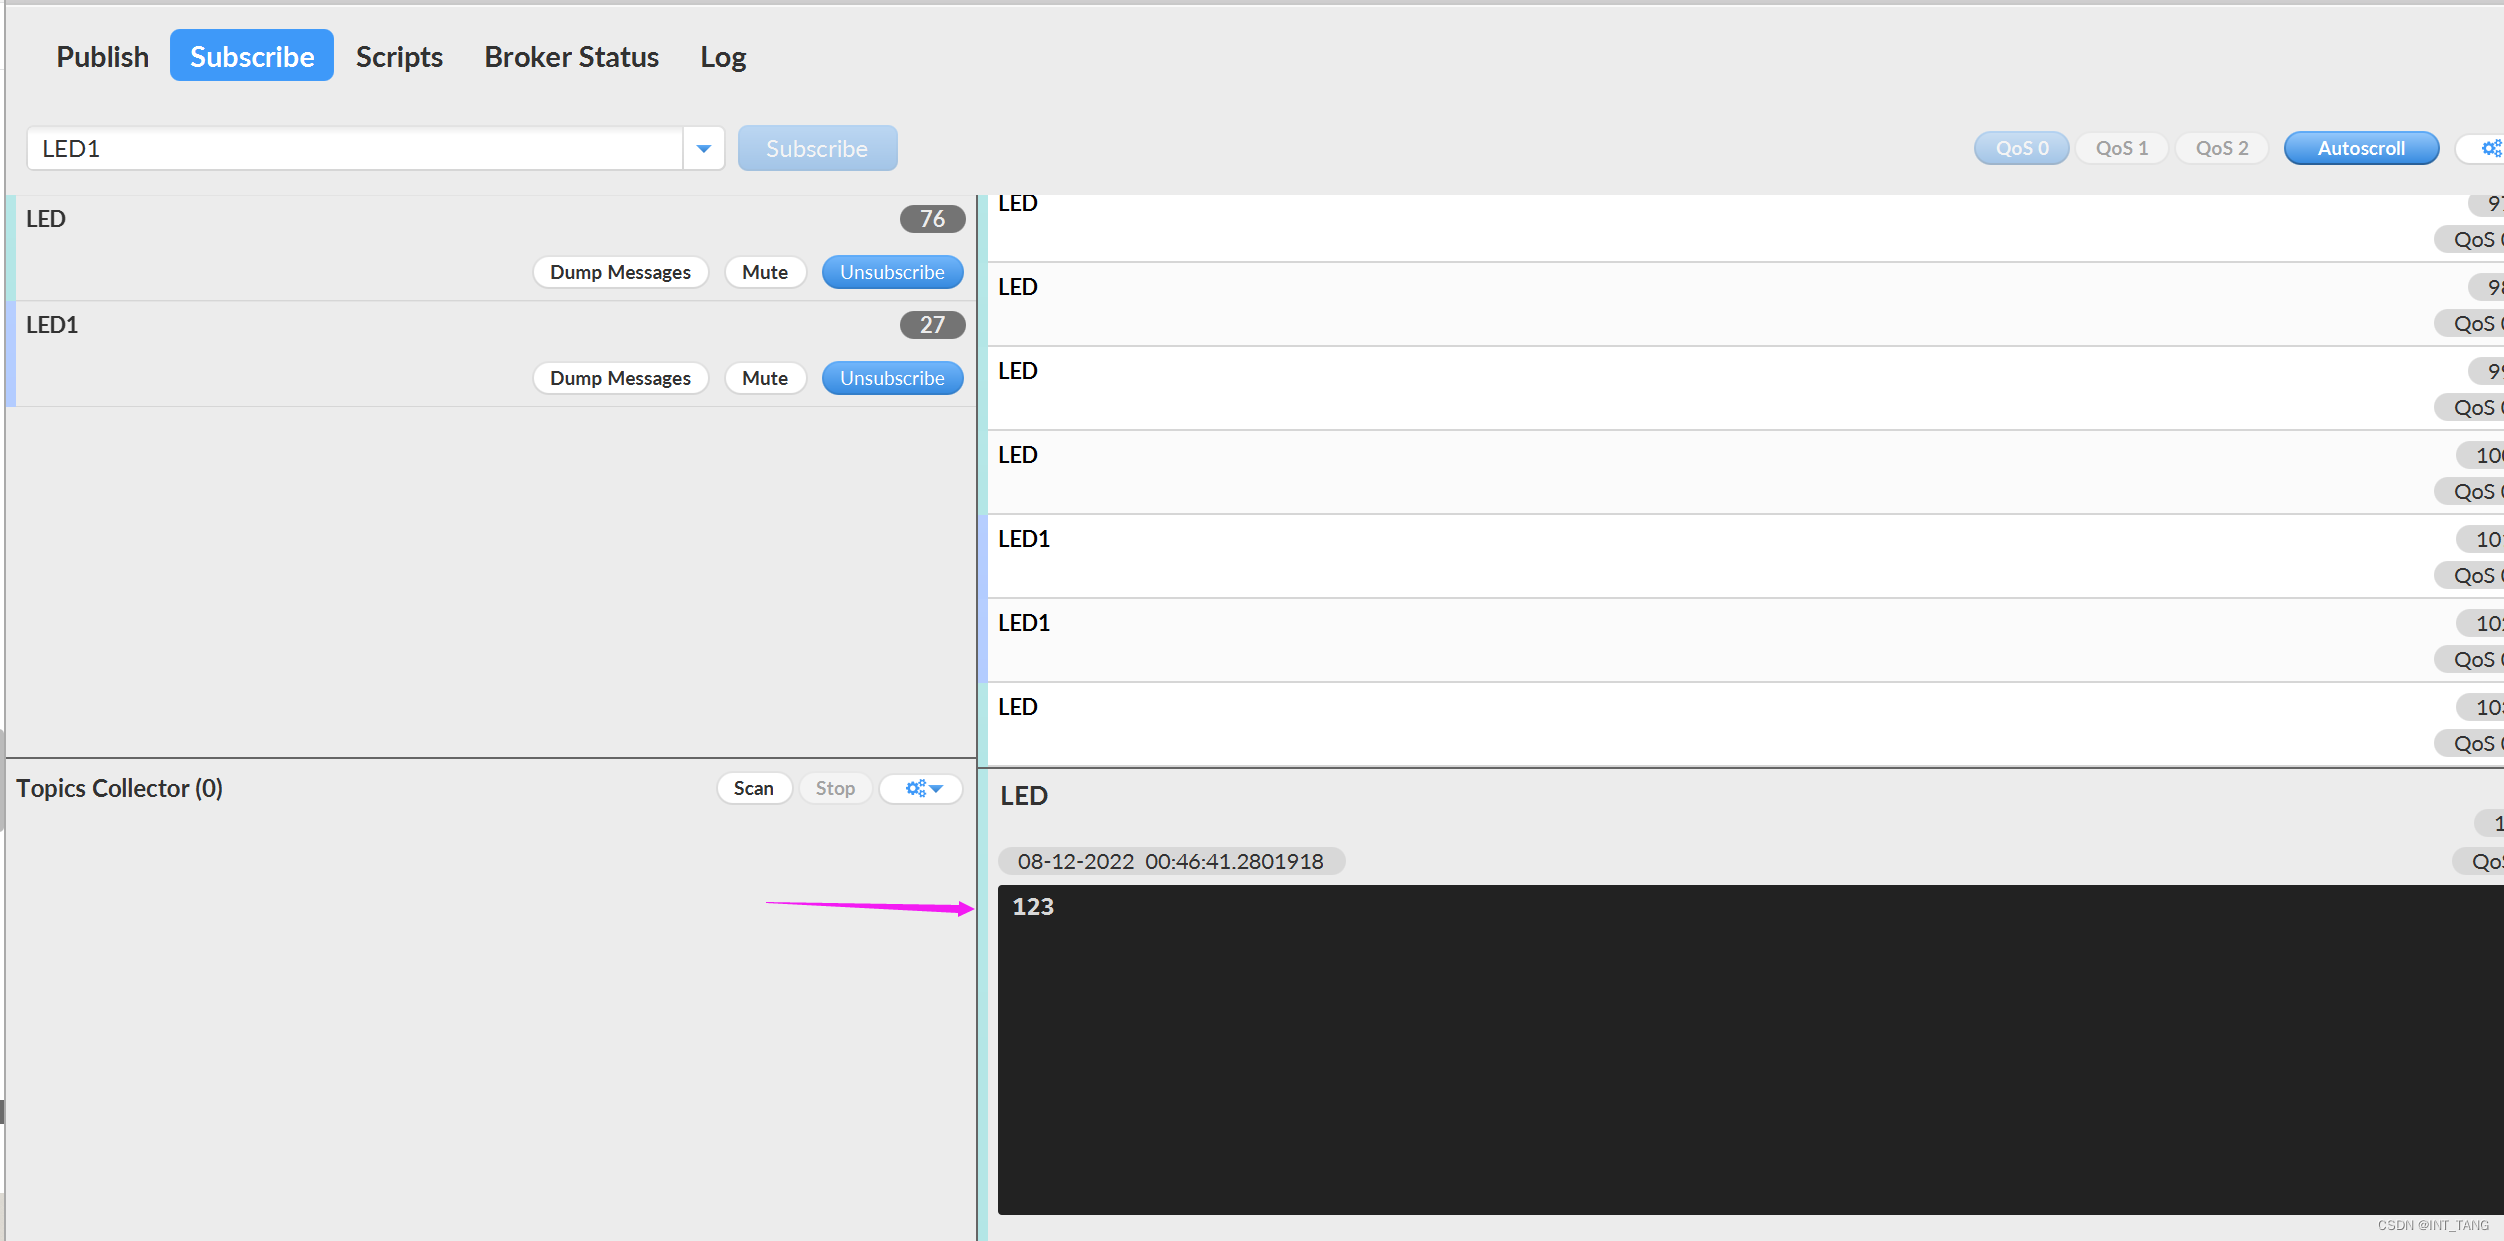2504x1241 pixels.
Task: Click Scan in Topics Collector
Action: point(752,787)
